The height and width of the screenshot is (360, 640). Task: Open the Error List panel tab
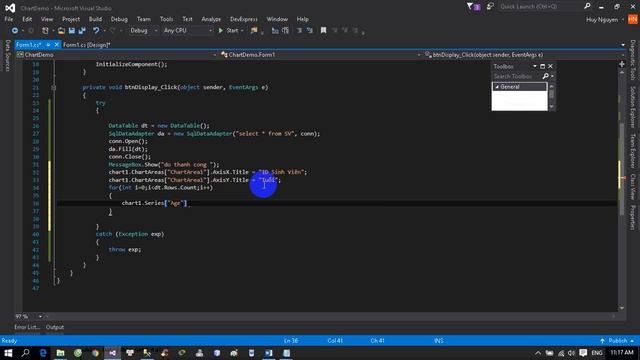pos(27,327)
